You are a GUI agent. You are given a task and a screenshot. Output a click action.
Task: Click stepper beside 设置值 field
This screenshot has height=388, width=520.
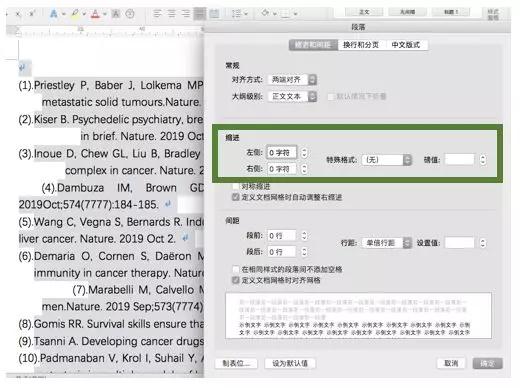click(483, 243)
